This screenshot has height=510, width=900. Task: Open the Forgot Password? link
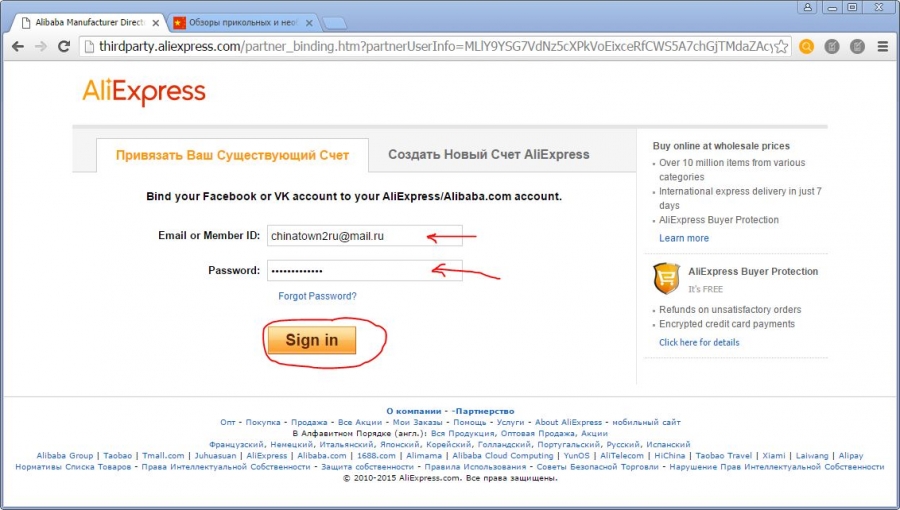pyautogui.click(x=317, y=296)
